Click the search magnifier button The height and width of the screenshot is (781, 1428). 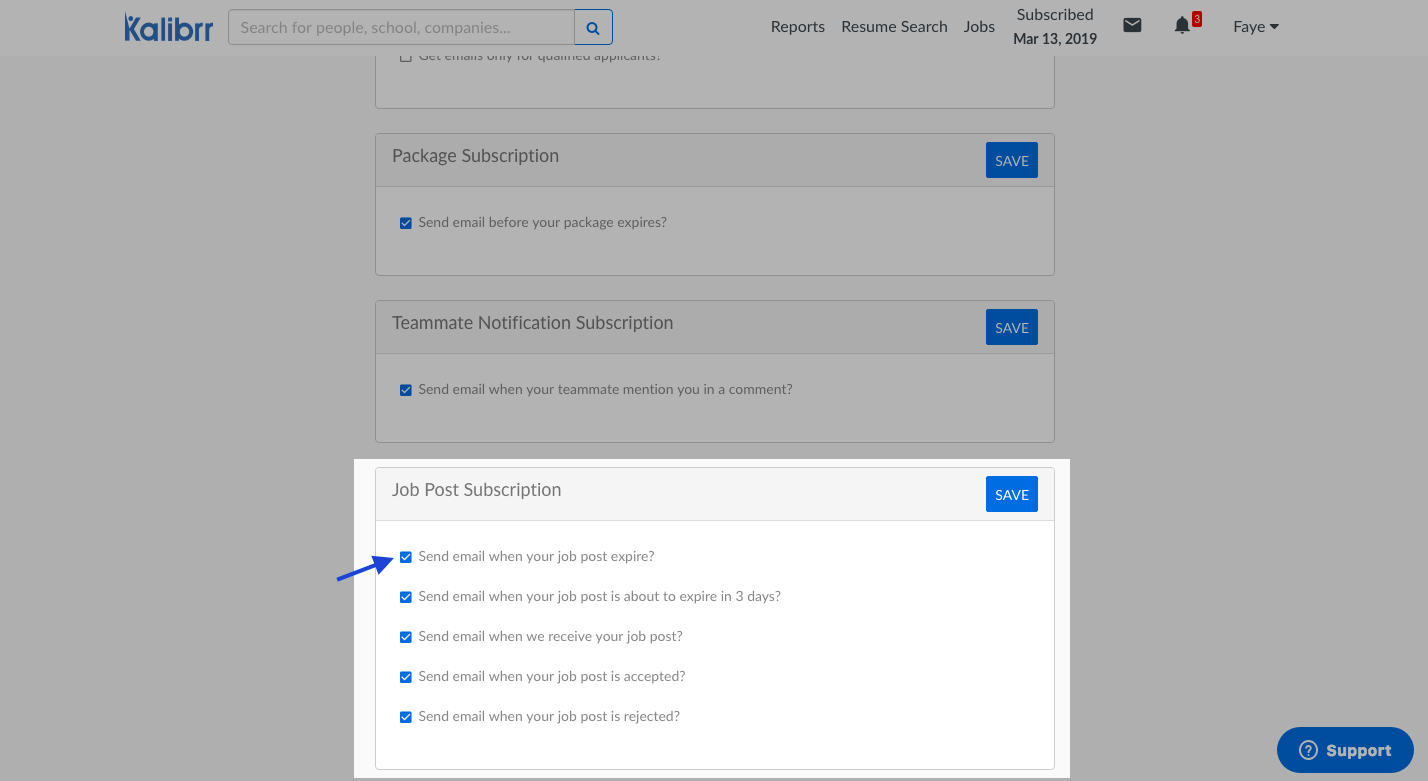593,27
